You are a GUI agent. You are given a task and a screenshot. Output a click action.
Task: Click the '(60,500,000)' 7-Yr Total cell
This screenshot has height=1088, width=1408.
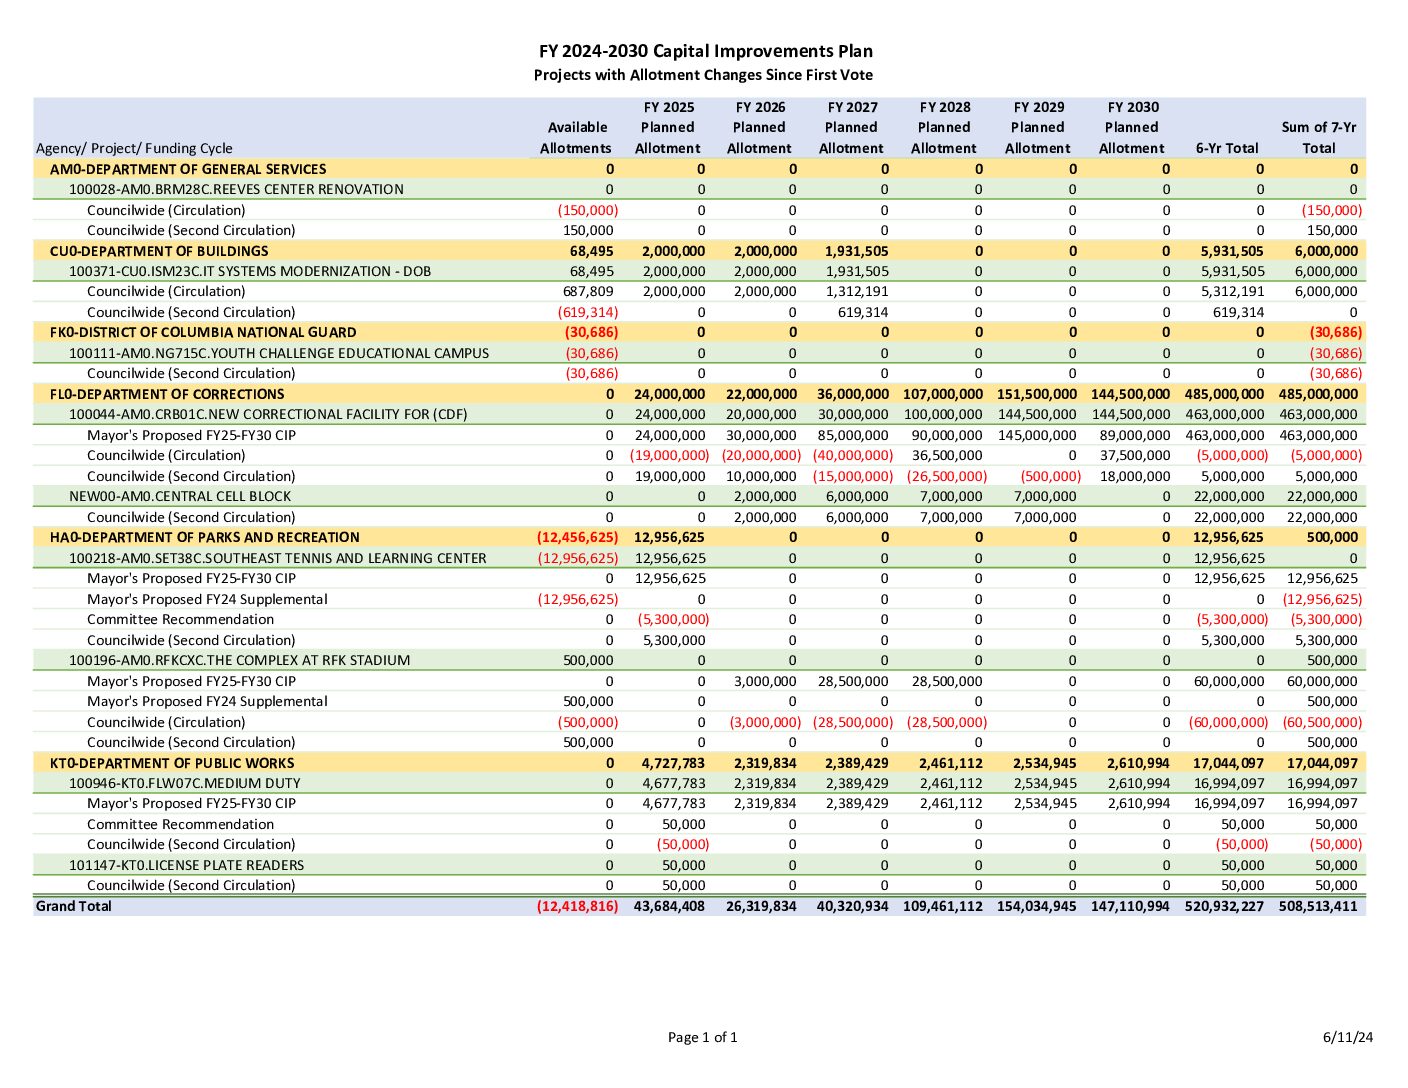coord(1322,722)
